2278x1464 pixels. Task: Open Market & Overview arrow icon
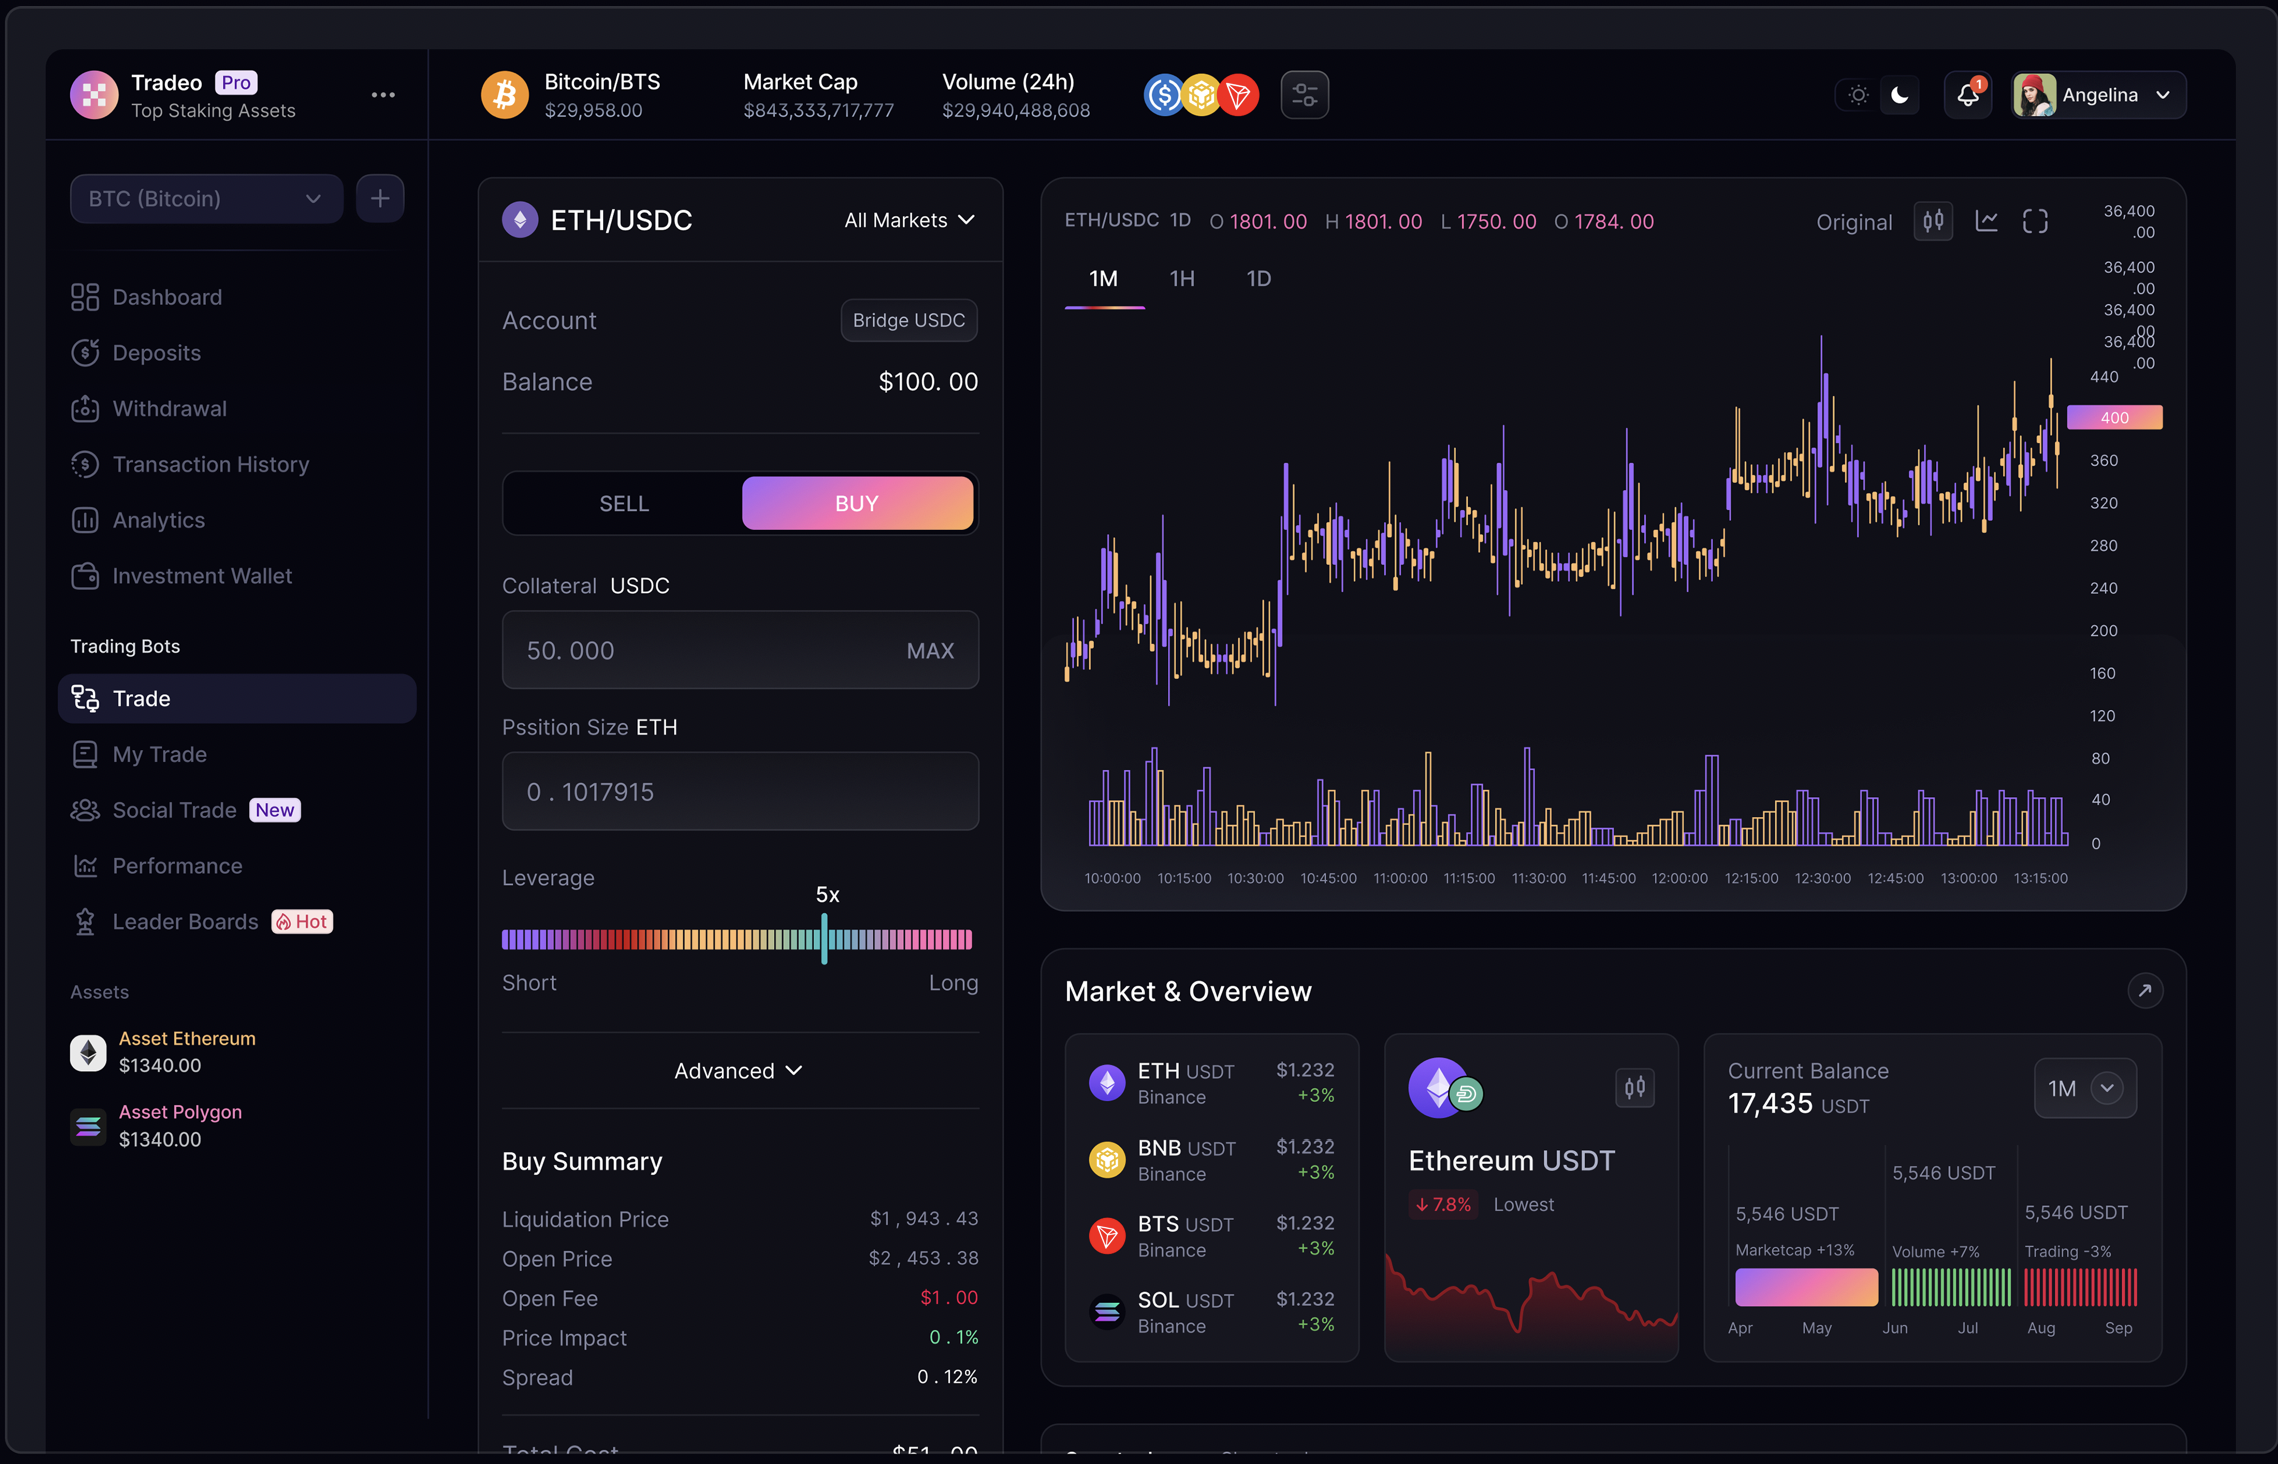pos(2144,991)
